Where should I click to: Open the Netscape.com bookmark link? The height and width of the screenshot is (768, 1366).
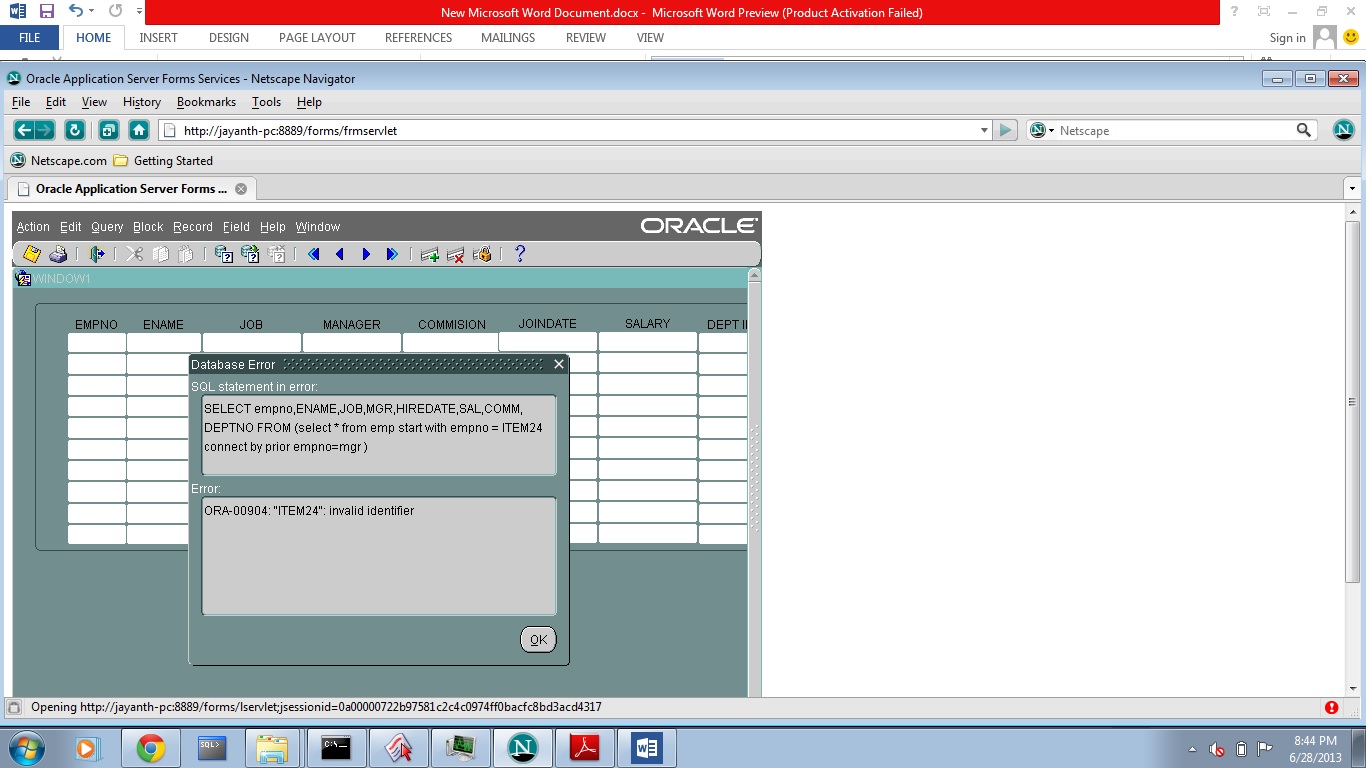tap(59, 160)
